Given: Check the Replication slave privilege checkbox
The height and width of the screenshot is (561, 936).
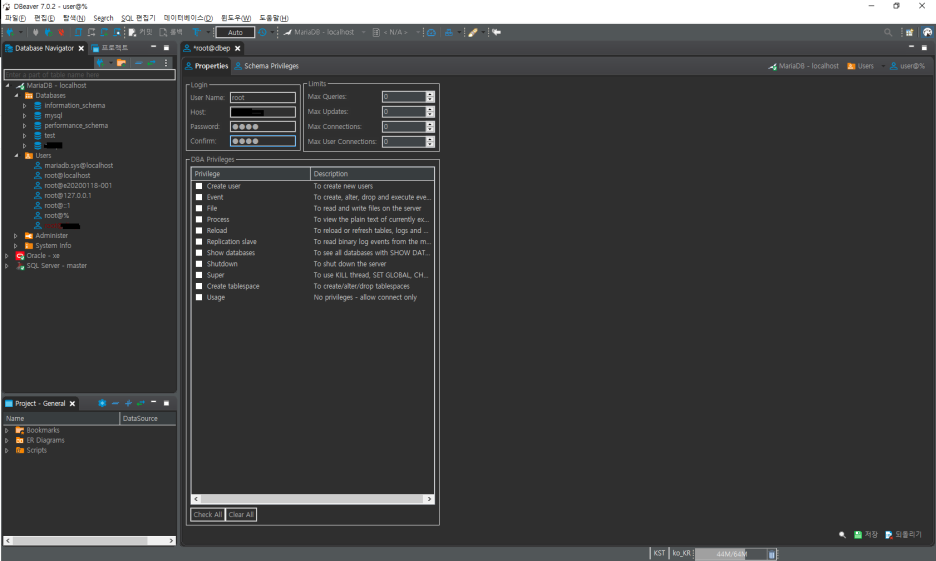Looking at the screenshot, I should coord(199,242).
